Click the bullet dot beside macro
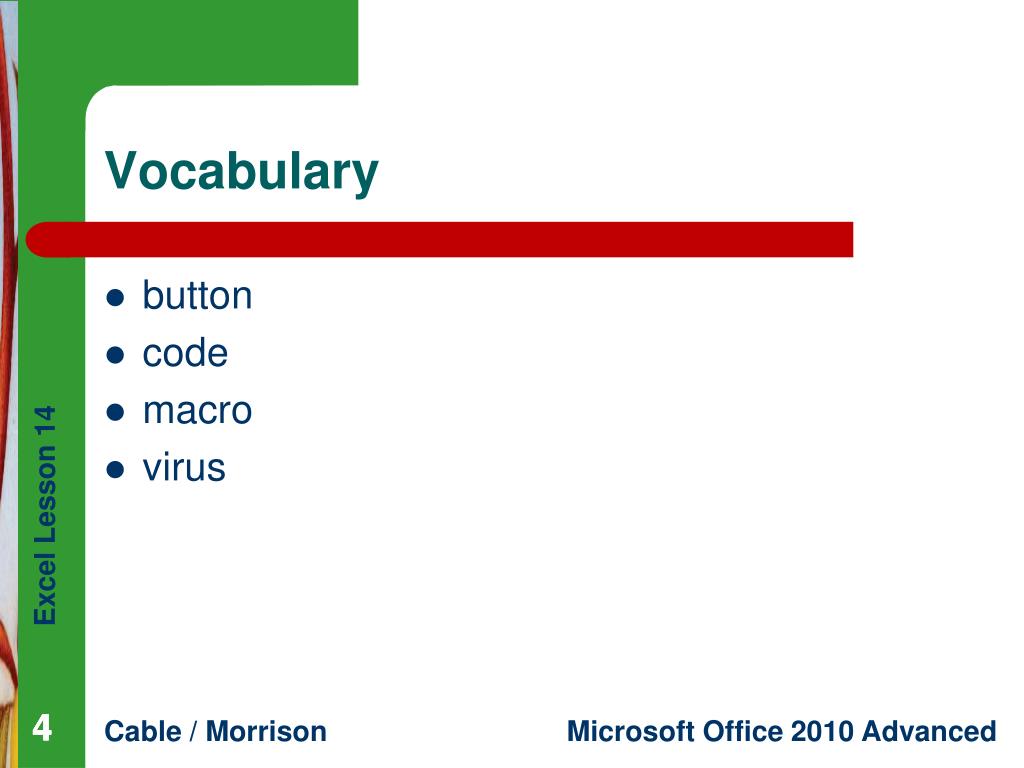The width and height of the screenshot is (1024, 768). coord(115,413)
